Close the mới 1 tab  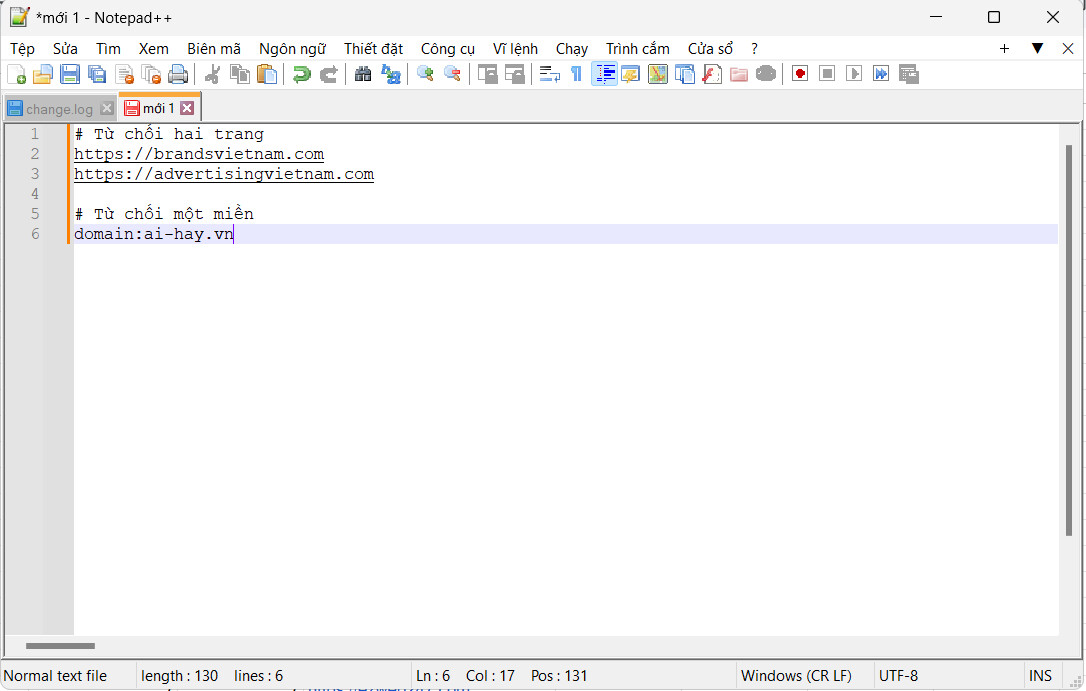187,108
